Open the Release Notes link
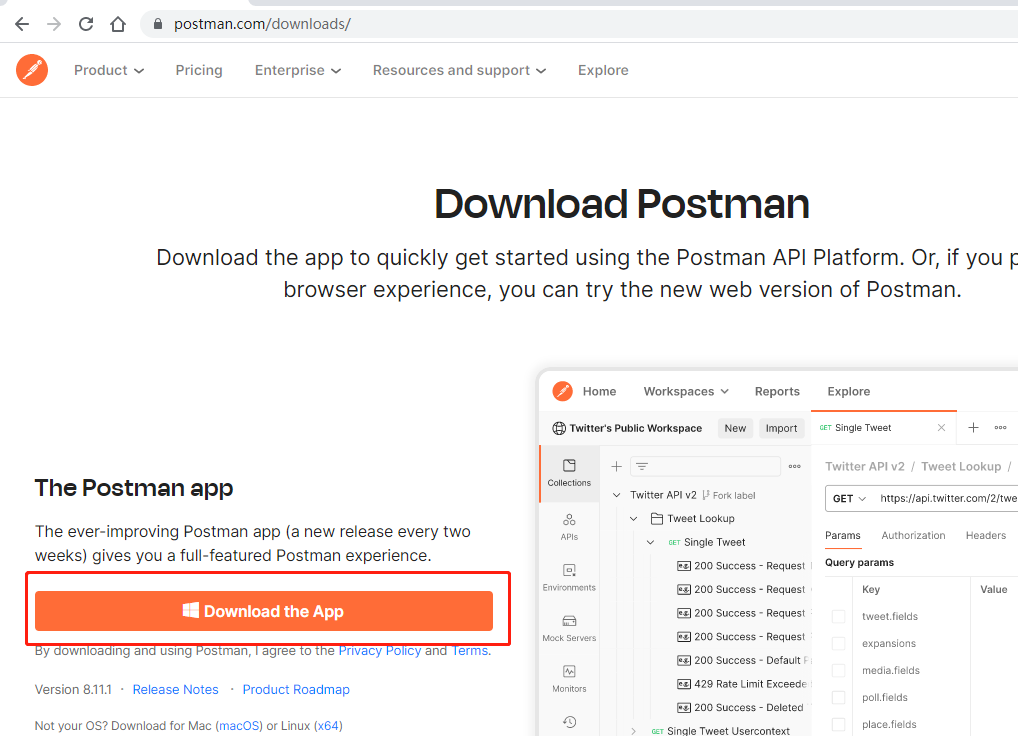1018x736 pixels. coord(175,689)
